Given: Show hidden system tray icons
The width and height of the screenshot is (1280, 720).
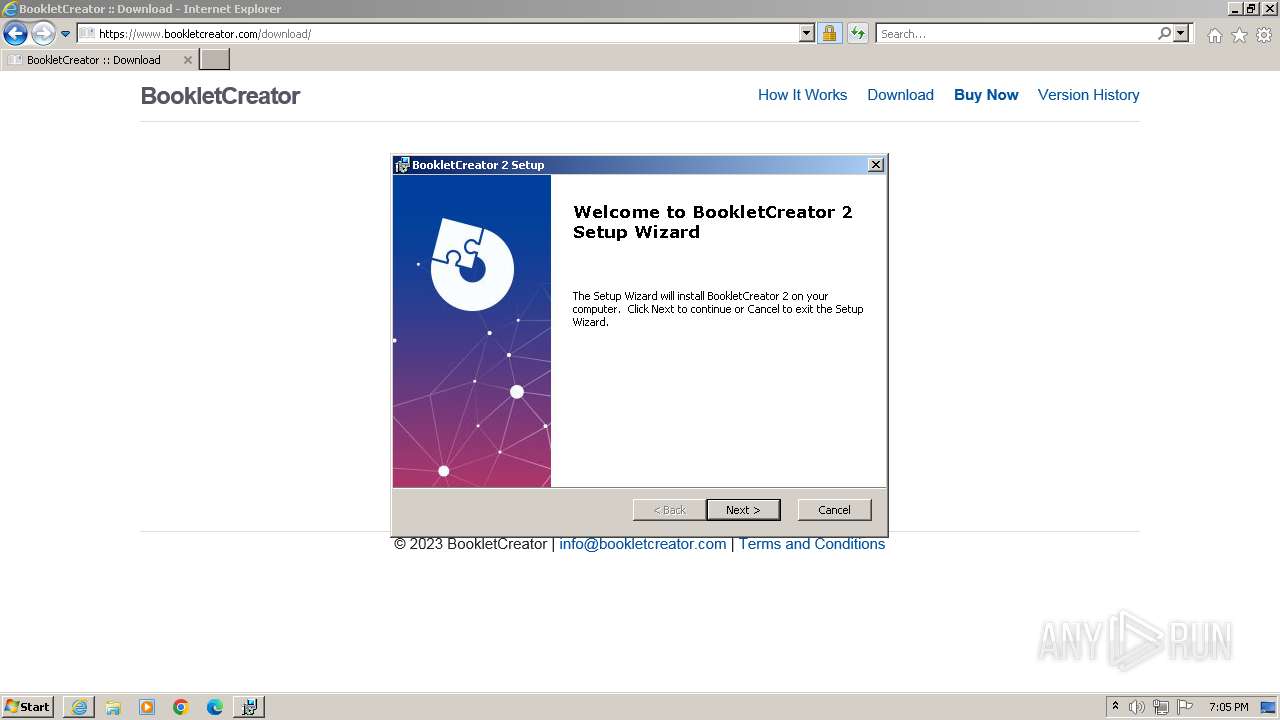Looking at the screenshot, I should [1115, 707].
